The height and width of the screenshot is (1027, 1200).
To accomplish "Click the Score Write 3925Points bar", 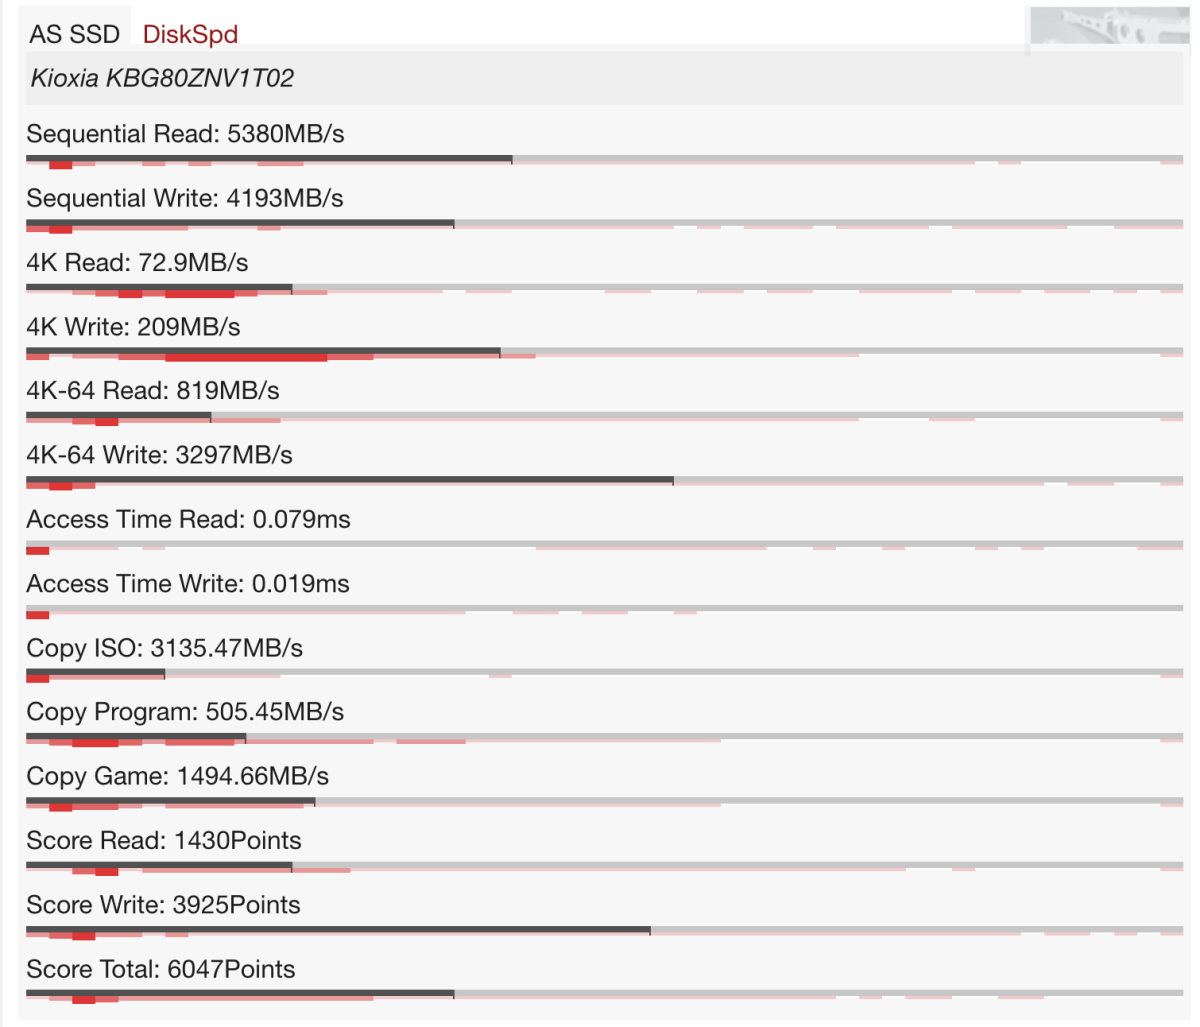I will pyautogui.click(x=338, y=929).
